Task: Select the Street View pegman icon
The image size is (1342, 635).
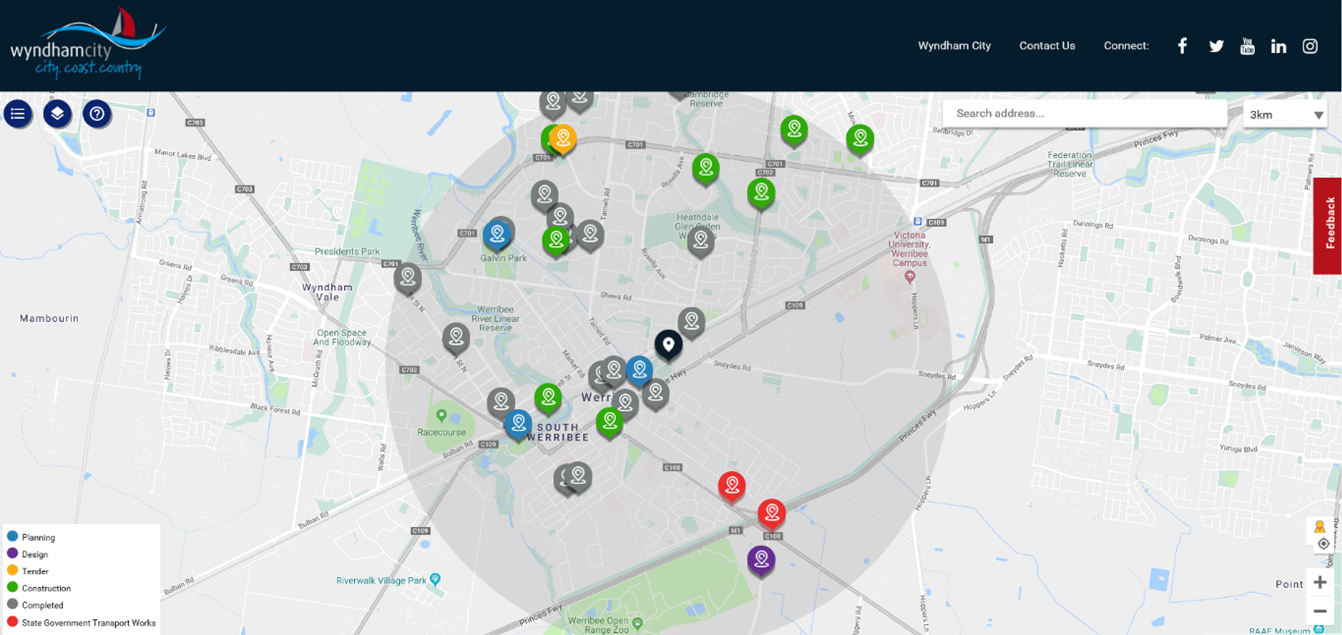Action: (1320, 527)
